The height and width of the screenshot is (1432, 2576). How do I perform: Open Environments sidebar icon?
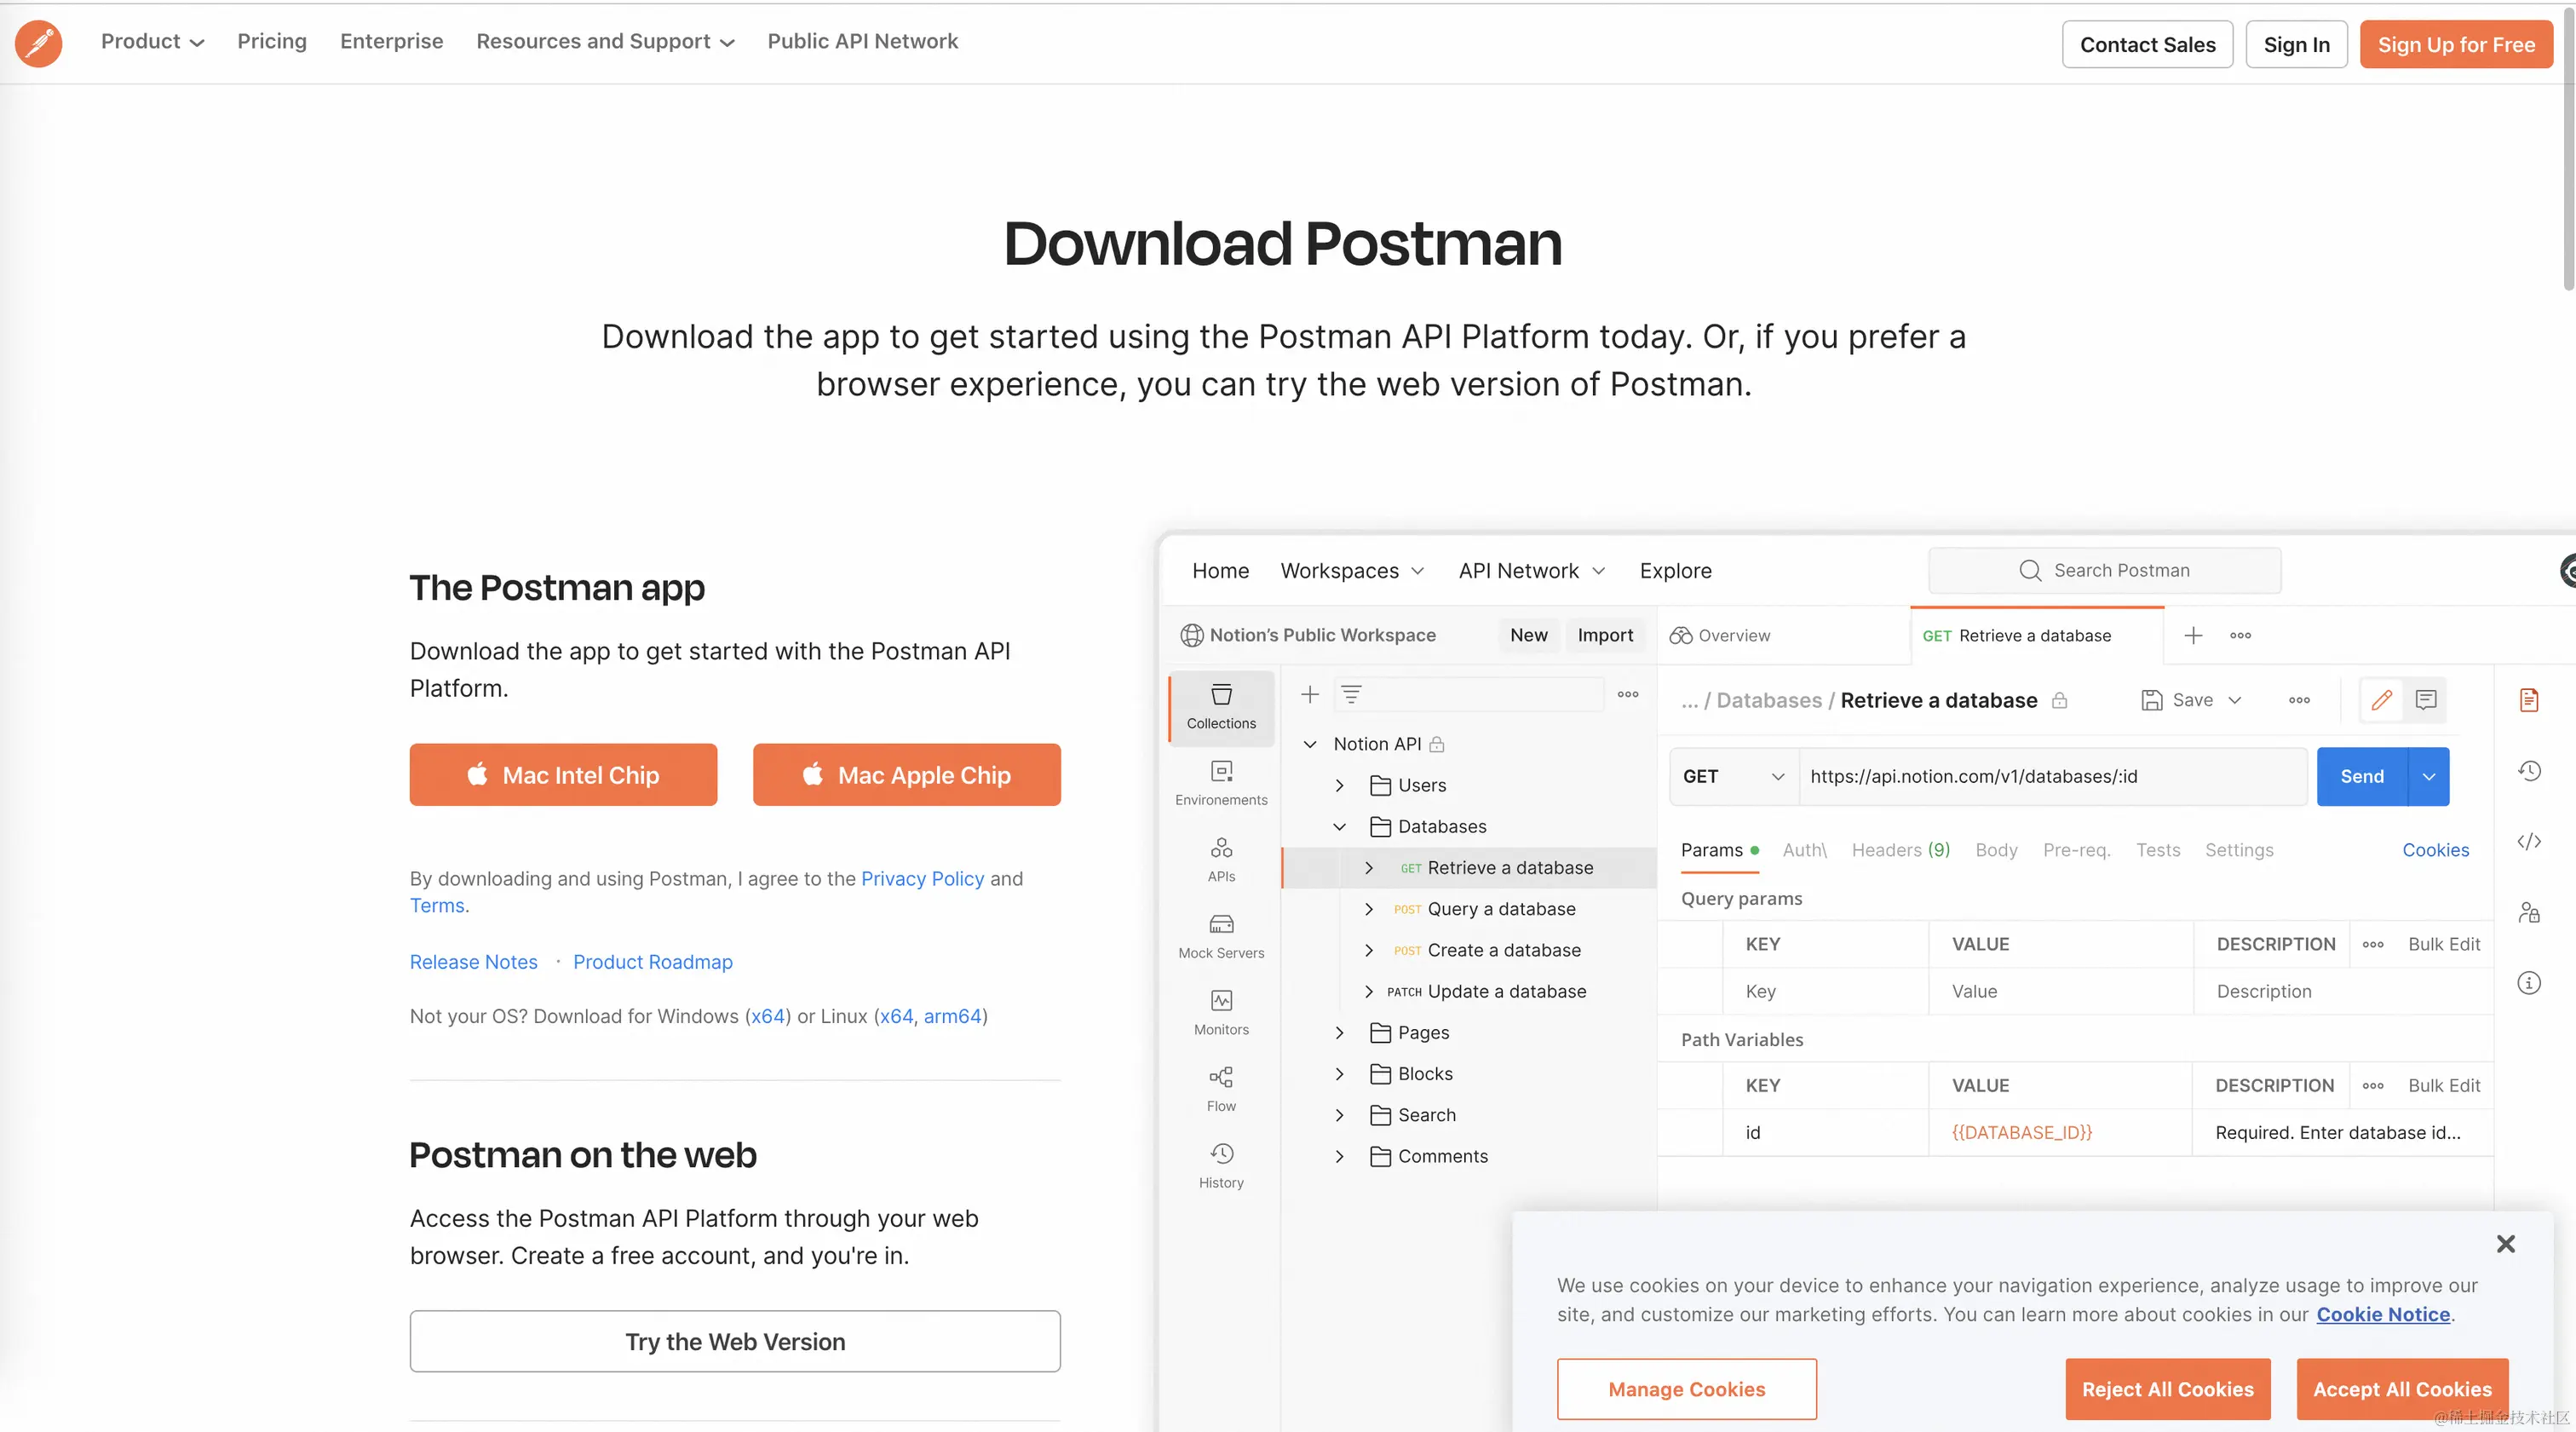click(x=1221, y=783)
